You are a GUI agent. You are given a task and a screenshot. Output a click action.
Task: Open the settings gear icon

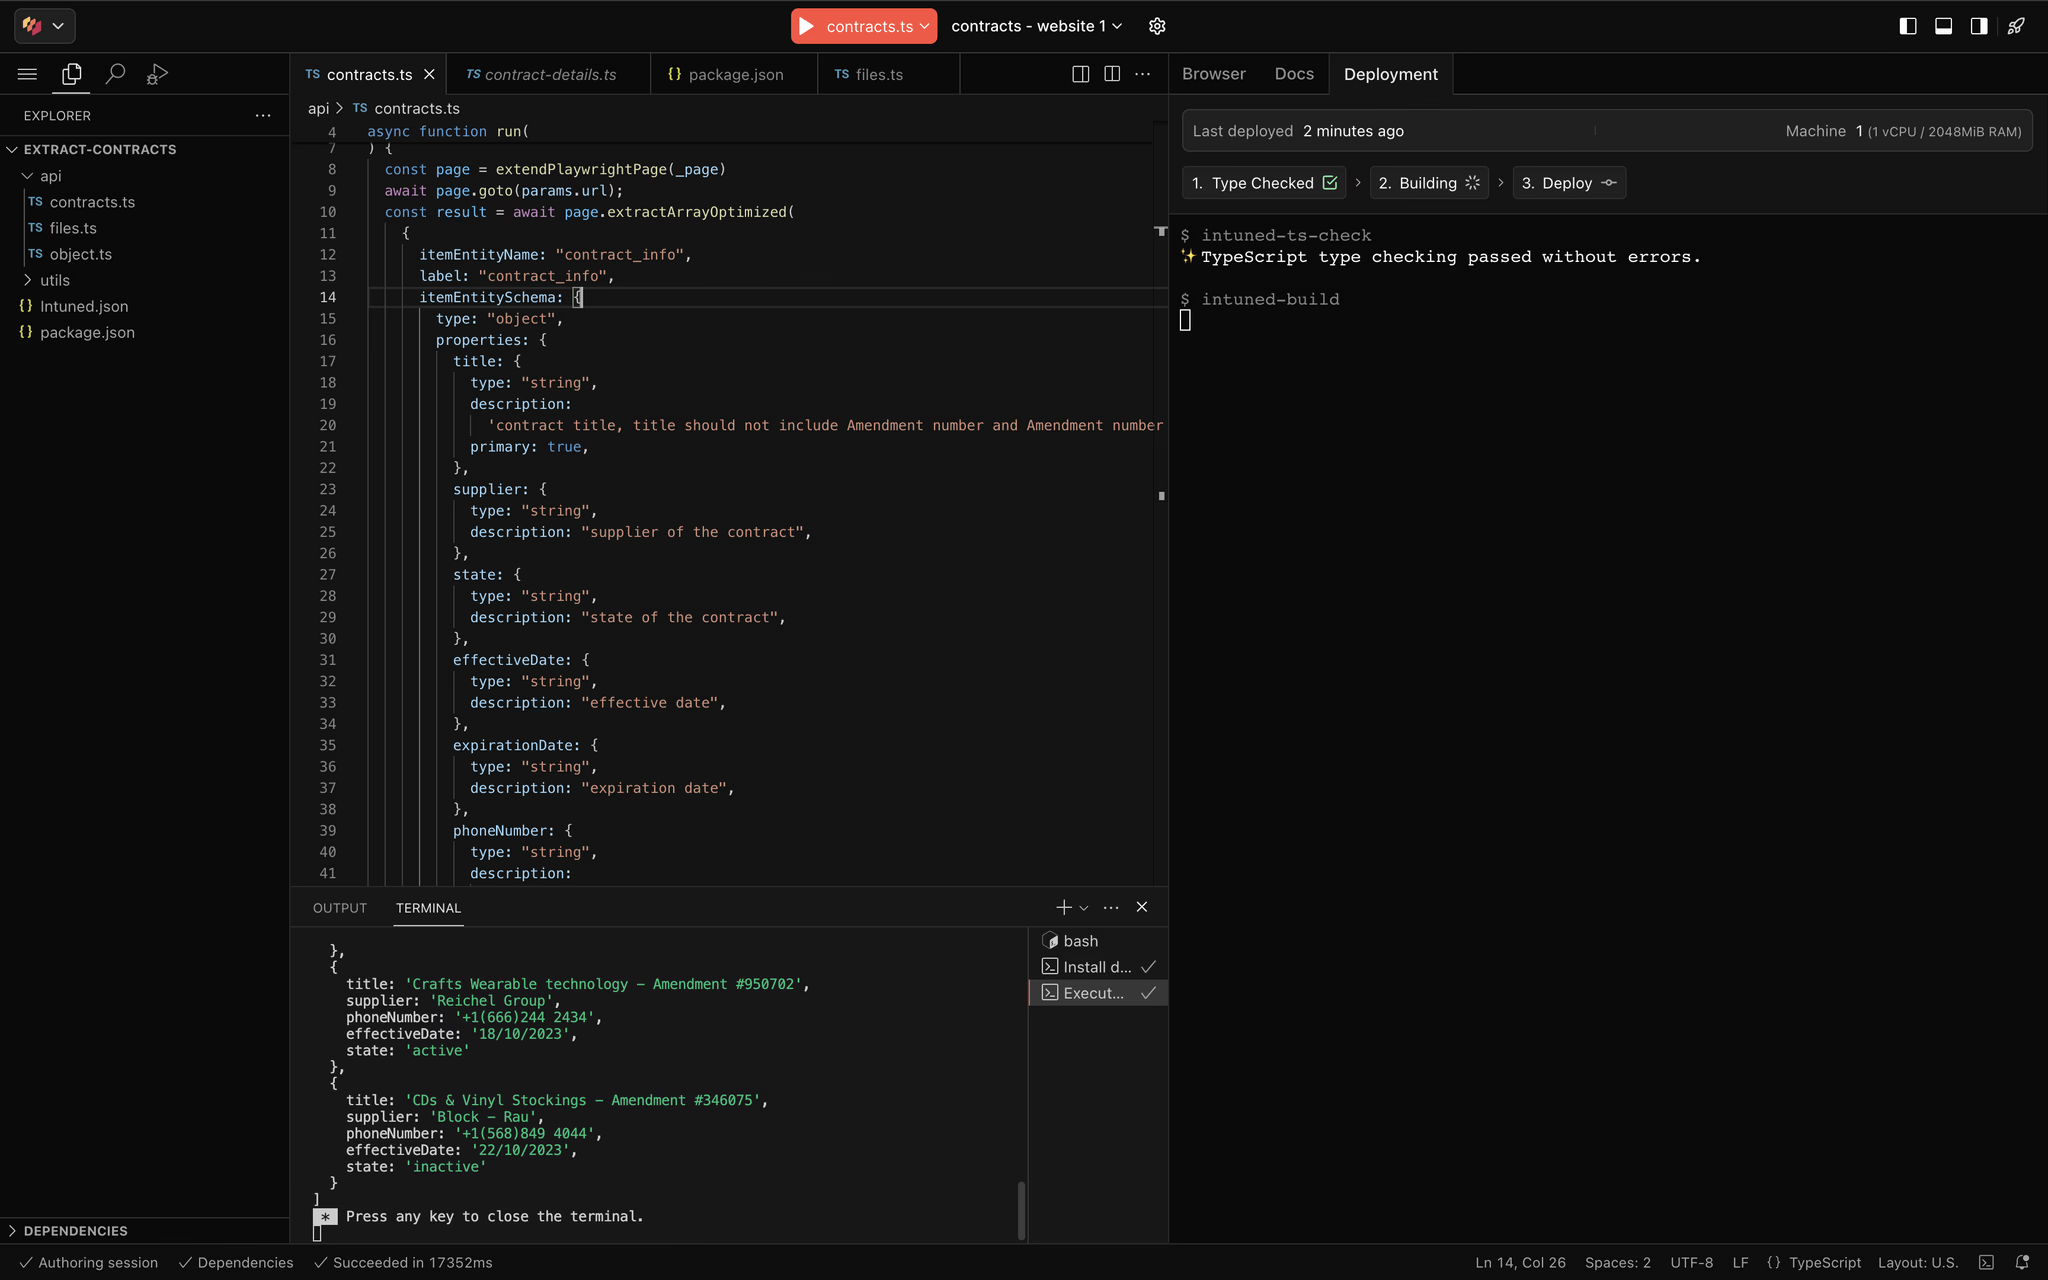(1157, 26)
